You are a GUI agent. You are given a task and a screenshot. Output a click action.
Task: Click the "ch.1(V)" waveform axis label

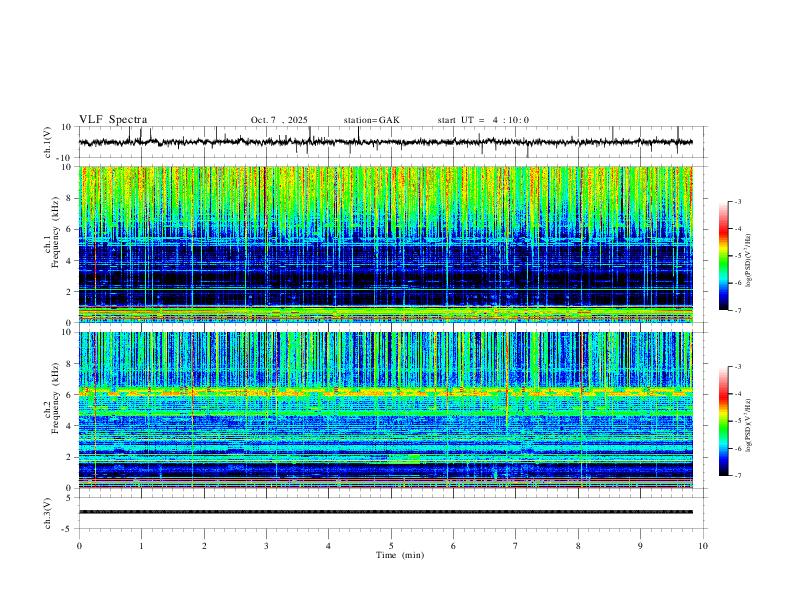[x=48, y=142]
